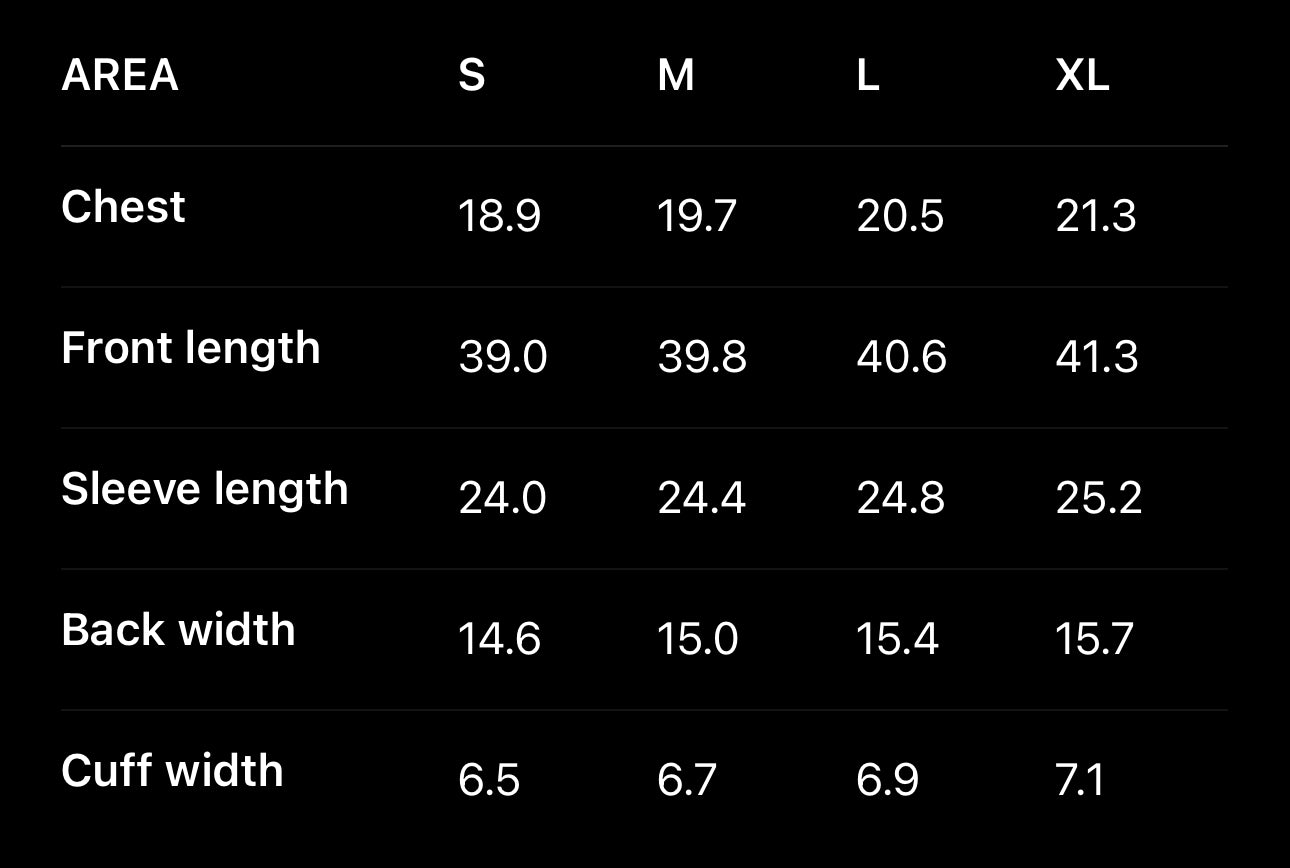Select the M size column header
The image size is (1290, 868).
[x=676, y=75]
